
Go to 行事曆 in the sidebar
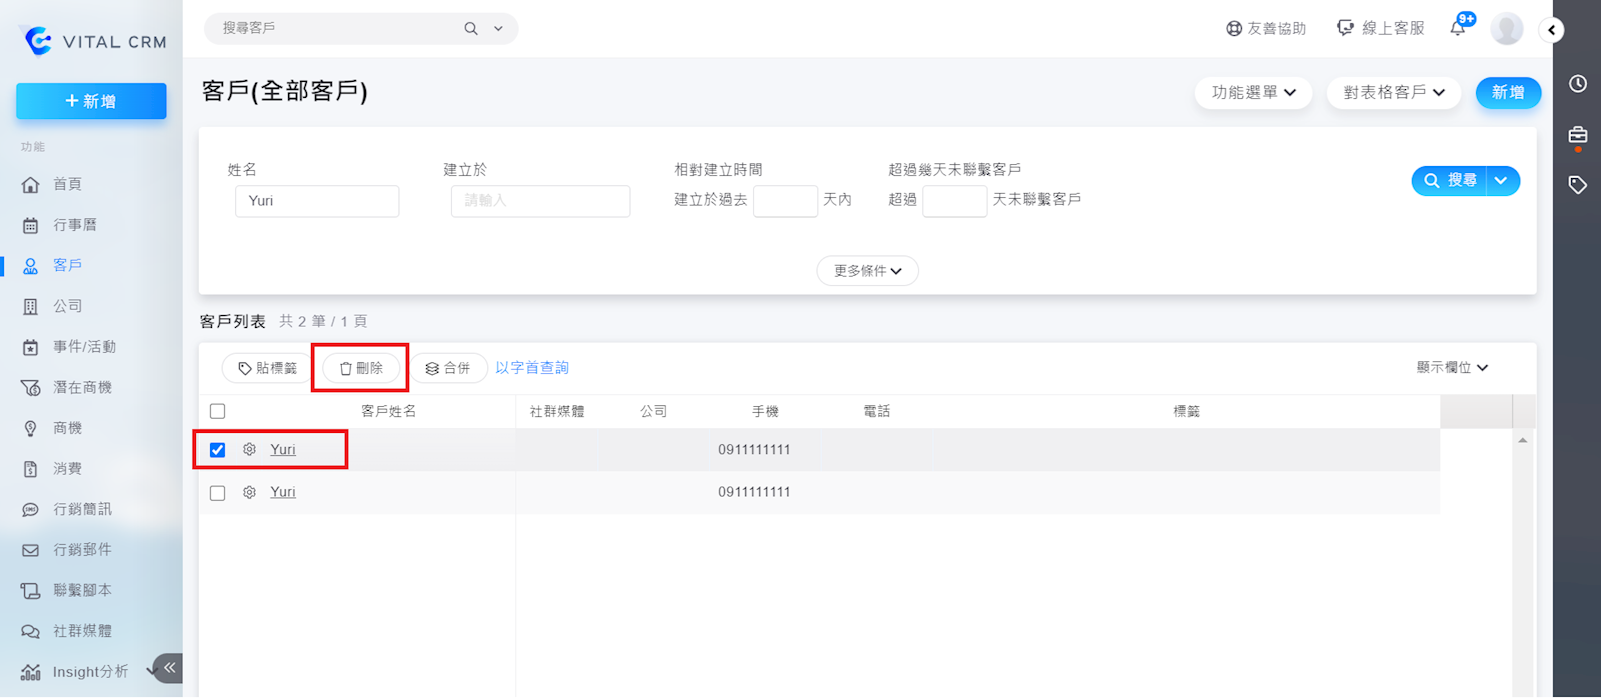[x=75, y=225]
